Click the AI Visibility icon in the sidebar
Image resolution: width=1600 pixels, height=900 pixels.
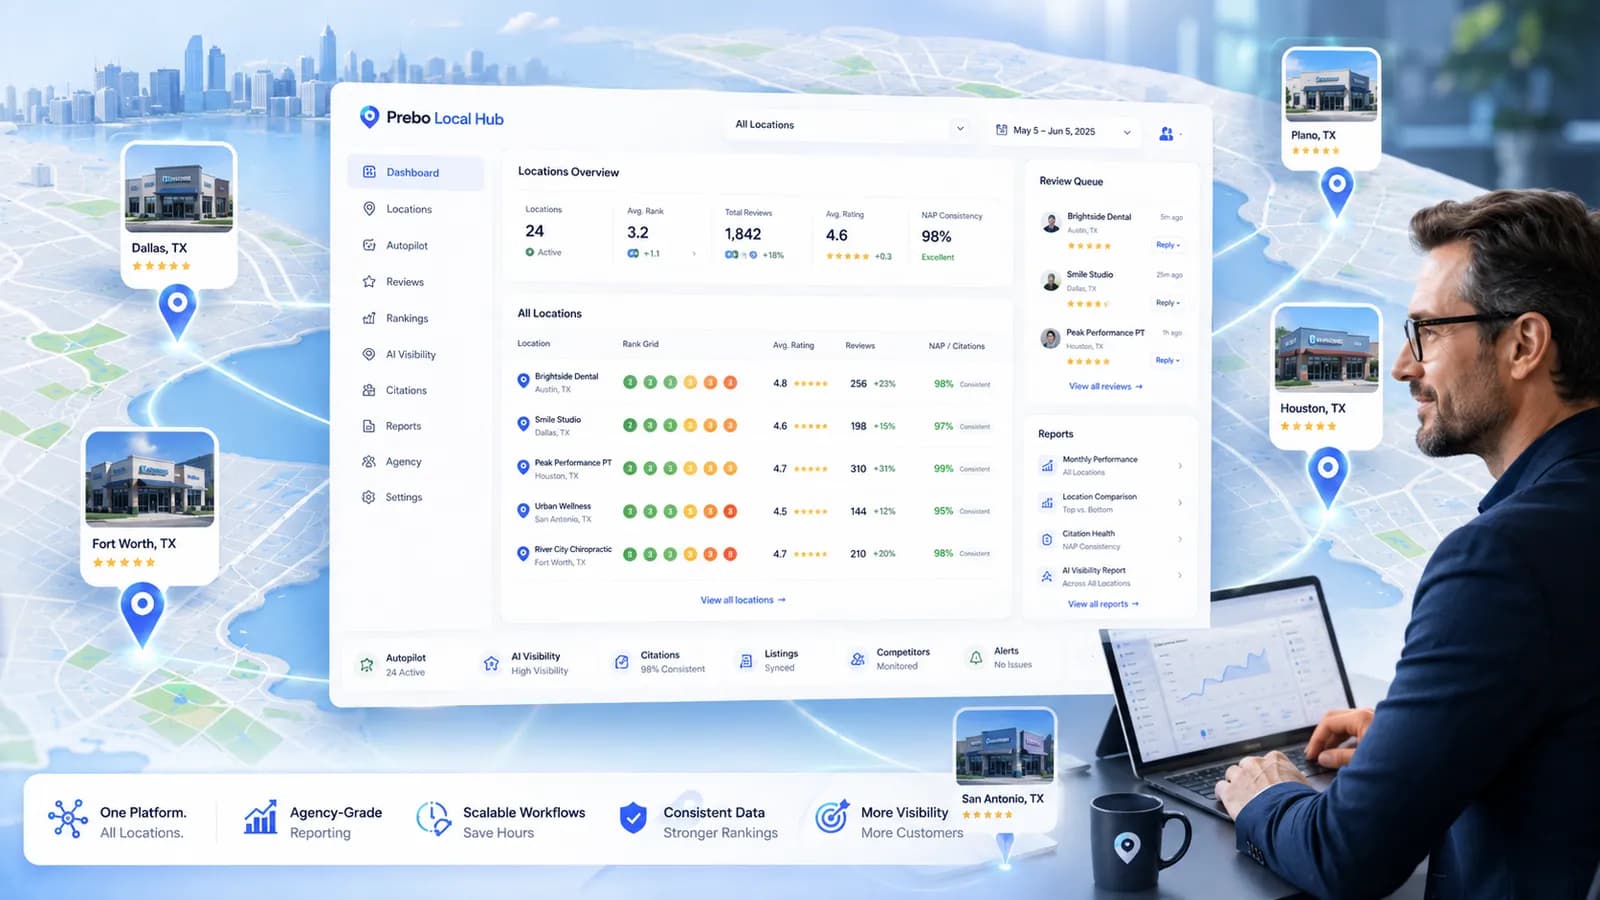coord(369,354)
